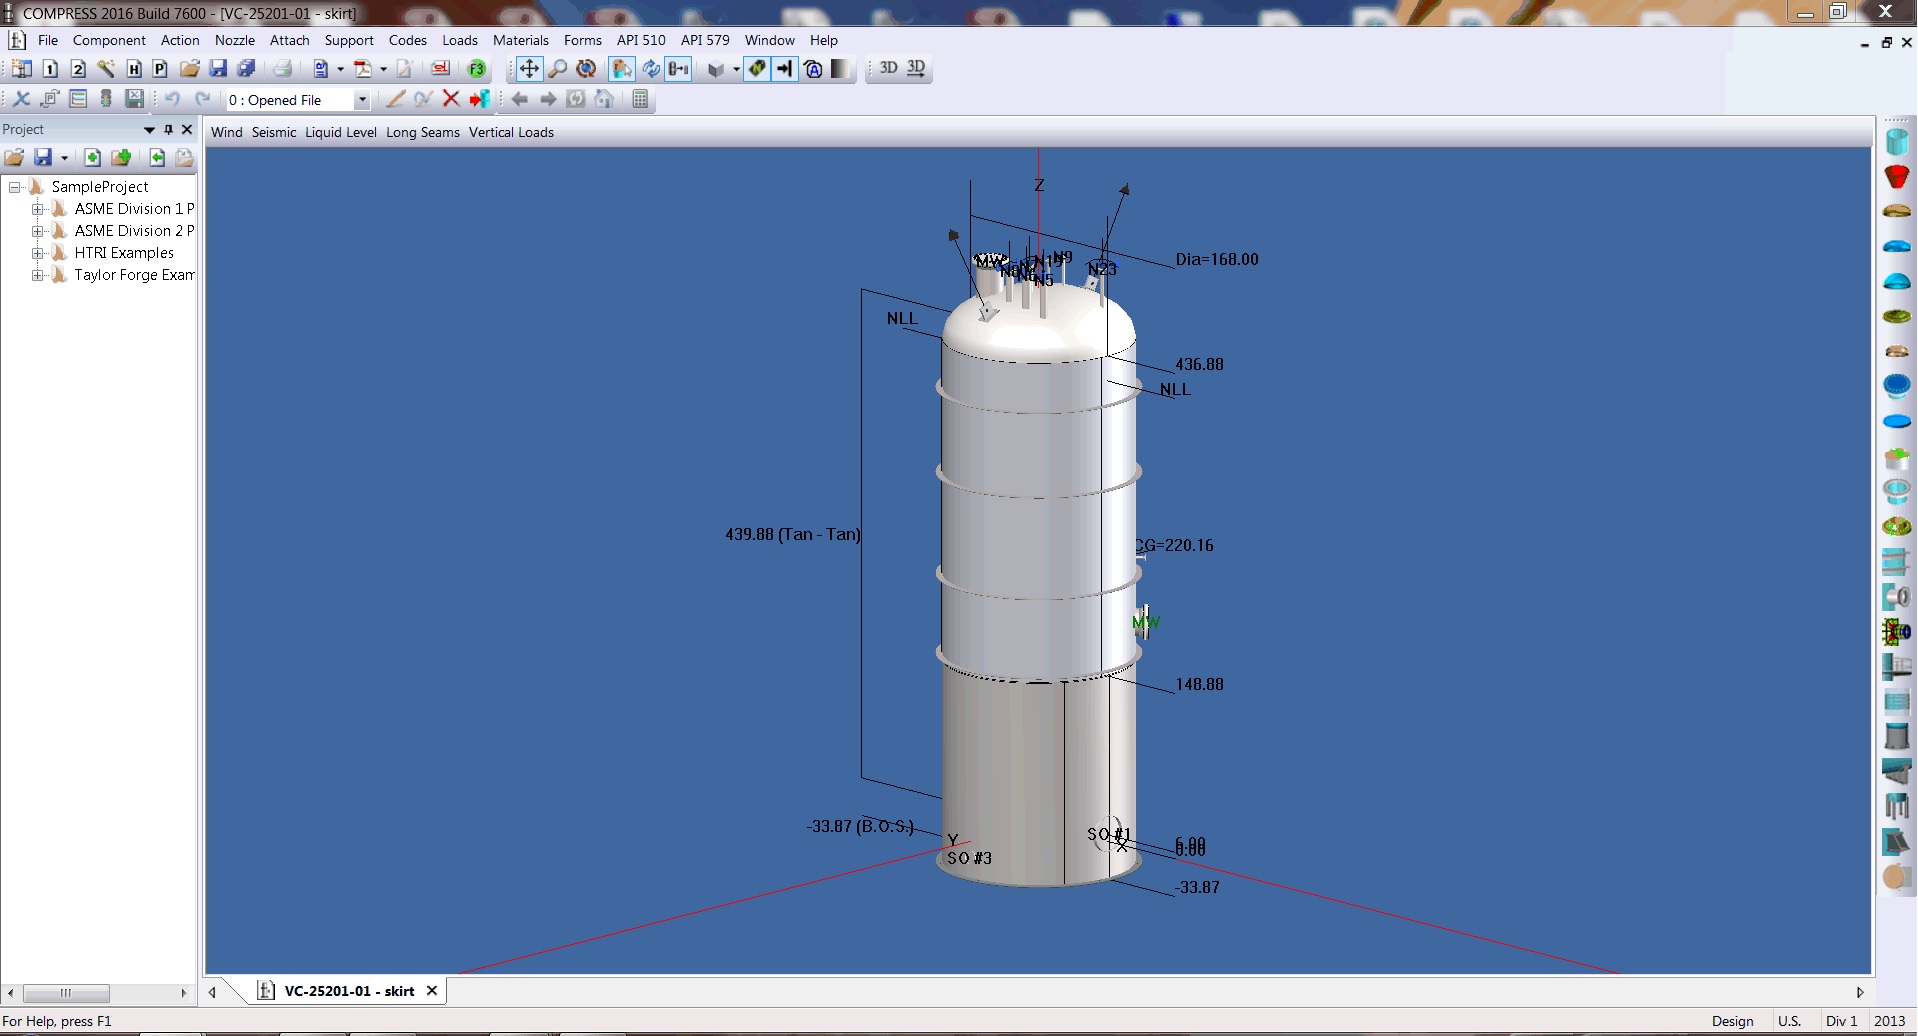Click the calculator icon
Image resolution: width=1918 pixels, height=1036 pixels.
pos(641,99)
